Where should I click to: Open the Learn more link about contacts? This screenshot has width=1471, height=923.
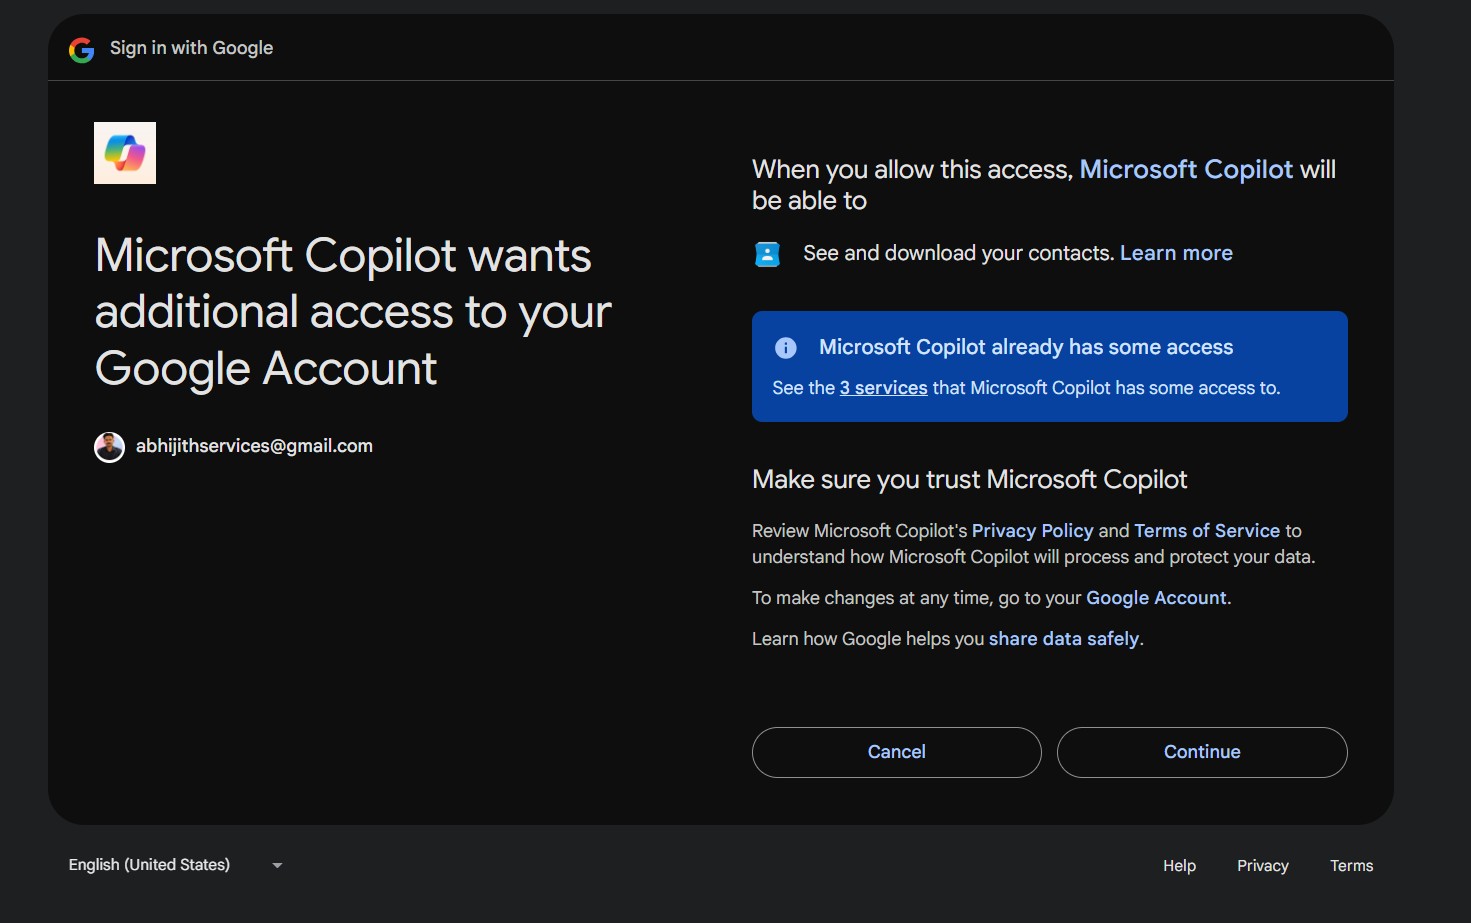coord(1176,253)
